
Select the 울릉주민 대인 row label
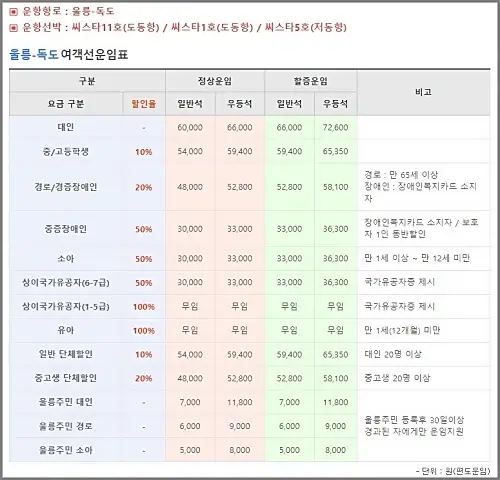tap(66, 402)
